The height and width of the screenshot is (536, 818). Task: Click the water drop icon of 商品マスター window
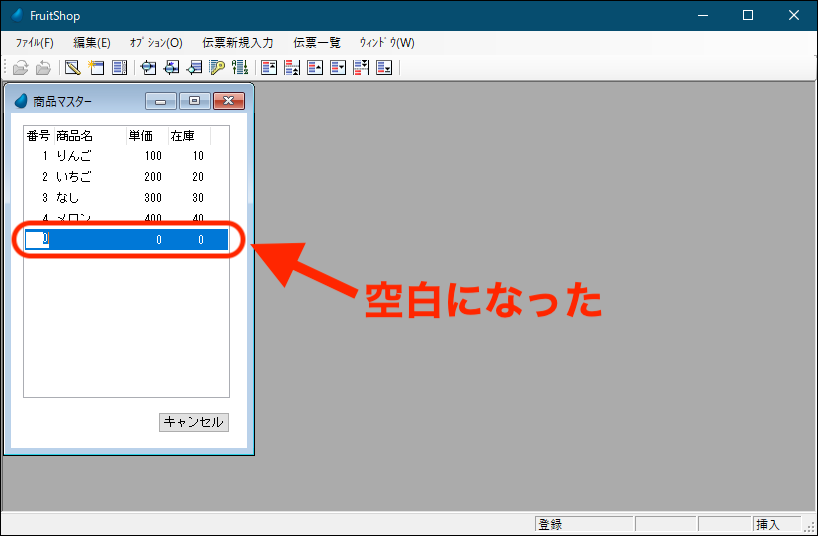21,101
